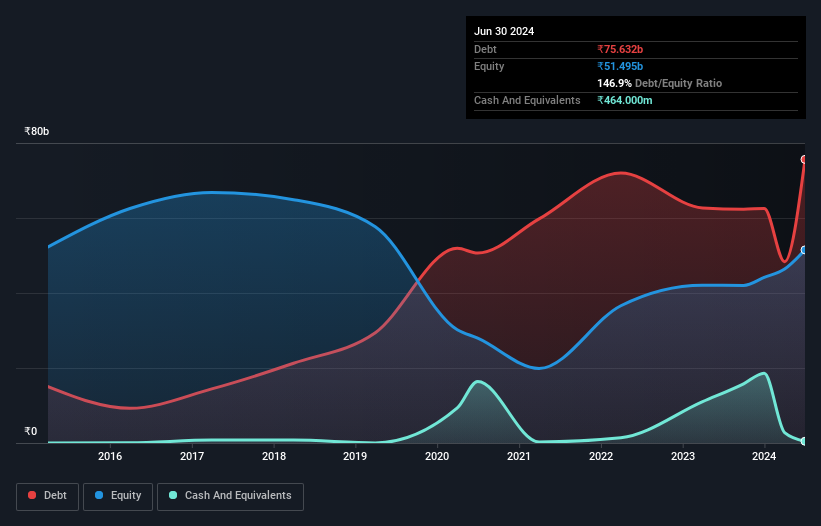Screen dimensions: 821x526
Task: Click the 2019 x-axis label
Action: click(x=355, y=456)
